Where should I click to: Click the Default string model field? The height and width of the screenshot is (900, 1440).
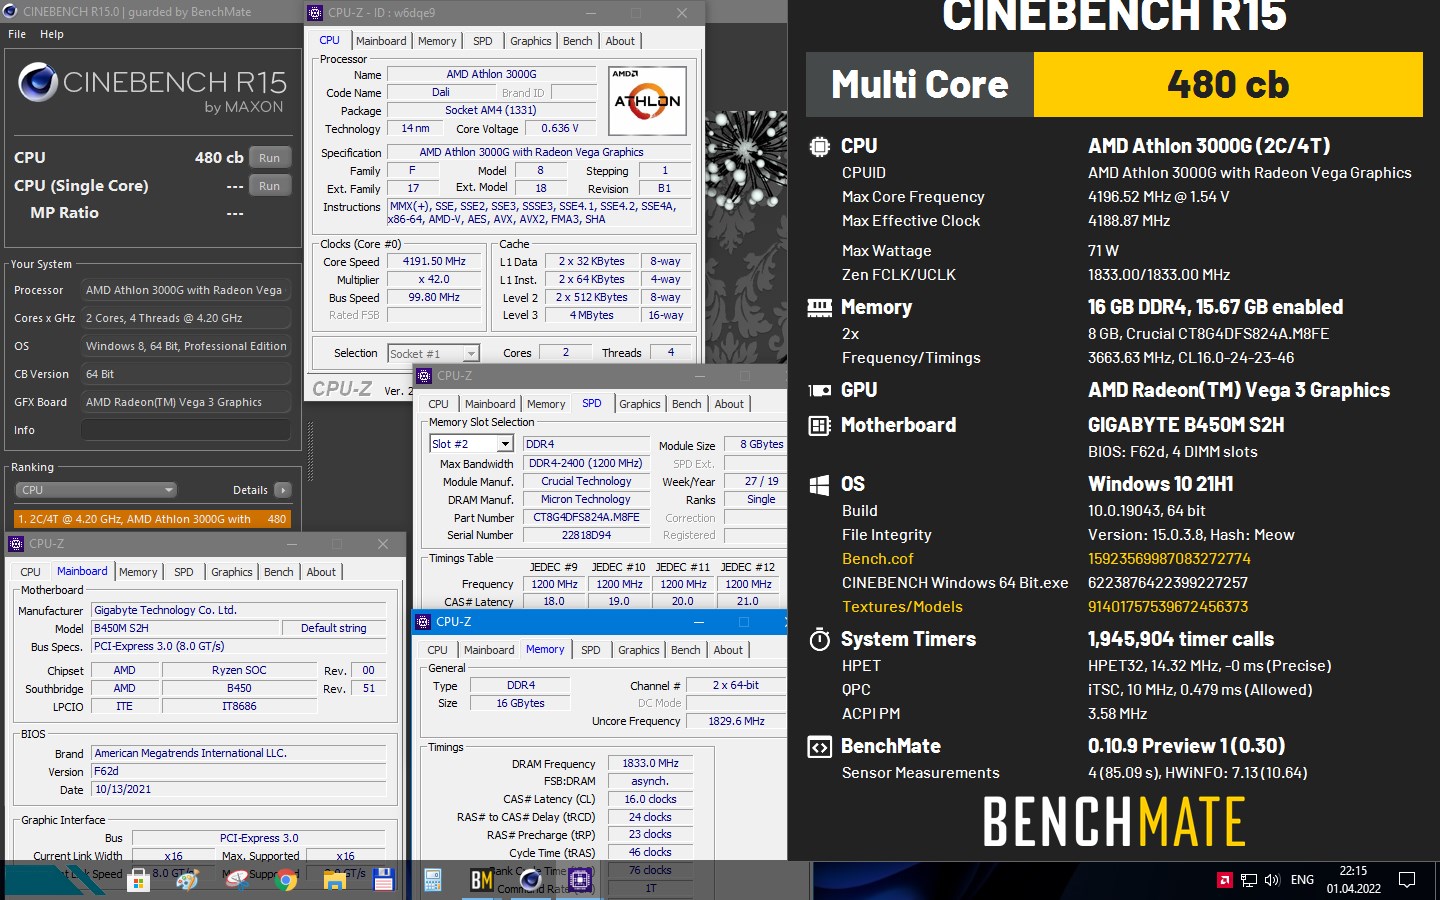[x=333, y=628]
